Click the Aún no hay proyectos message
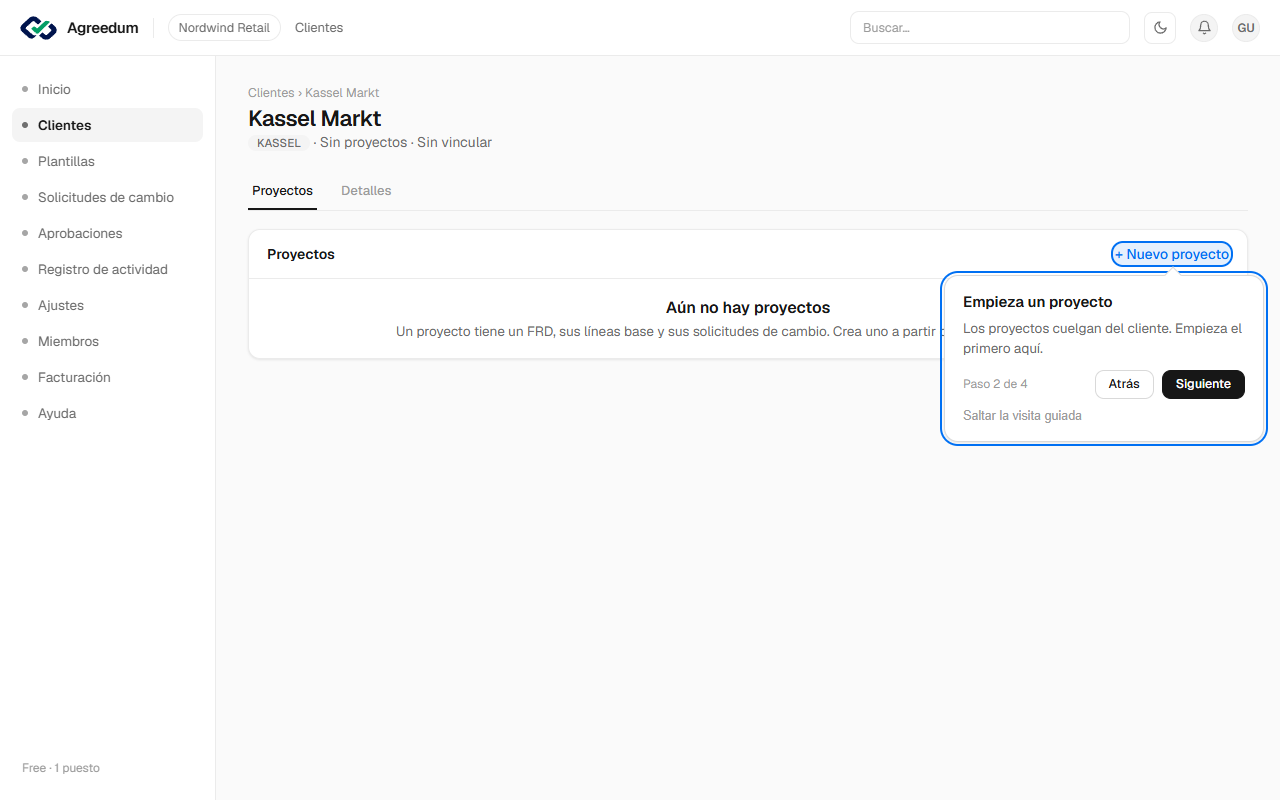1280x800 pixels. click(x=748, y=308)
